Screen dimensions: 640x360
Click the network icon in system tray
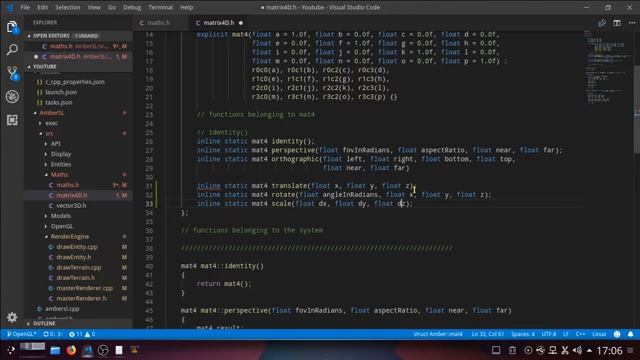pos(552,350)
